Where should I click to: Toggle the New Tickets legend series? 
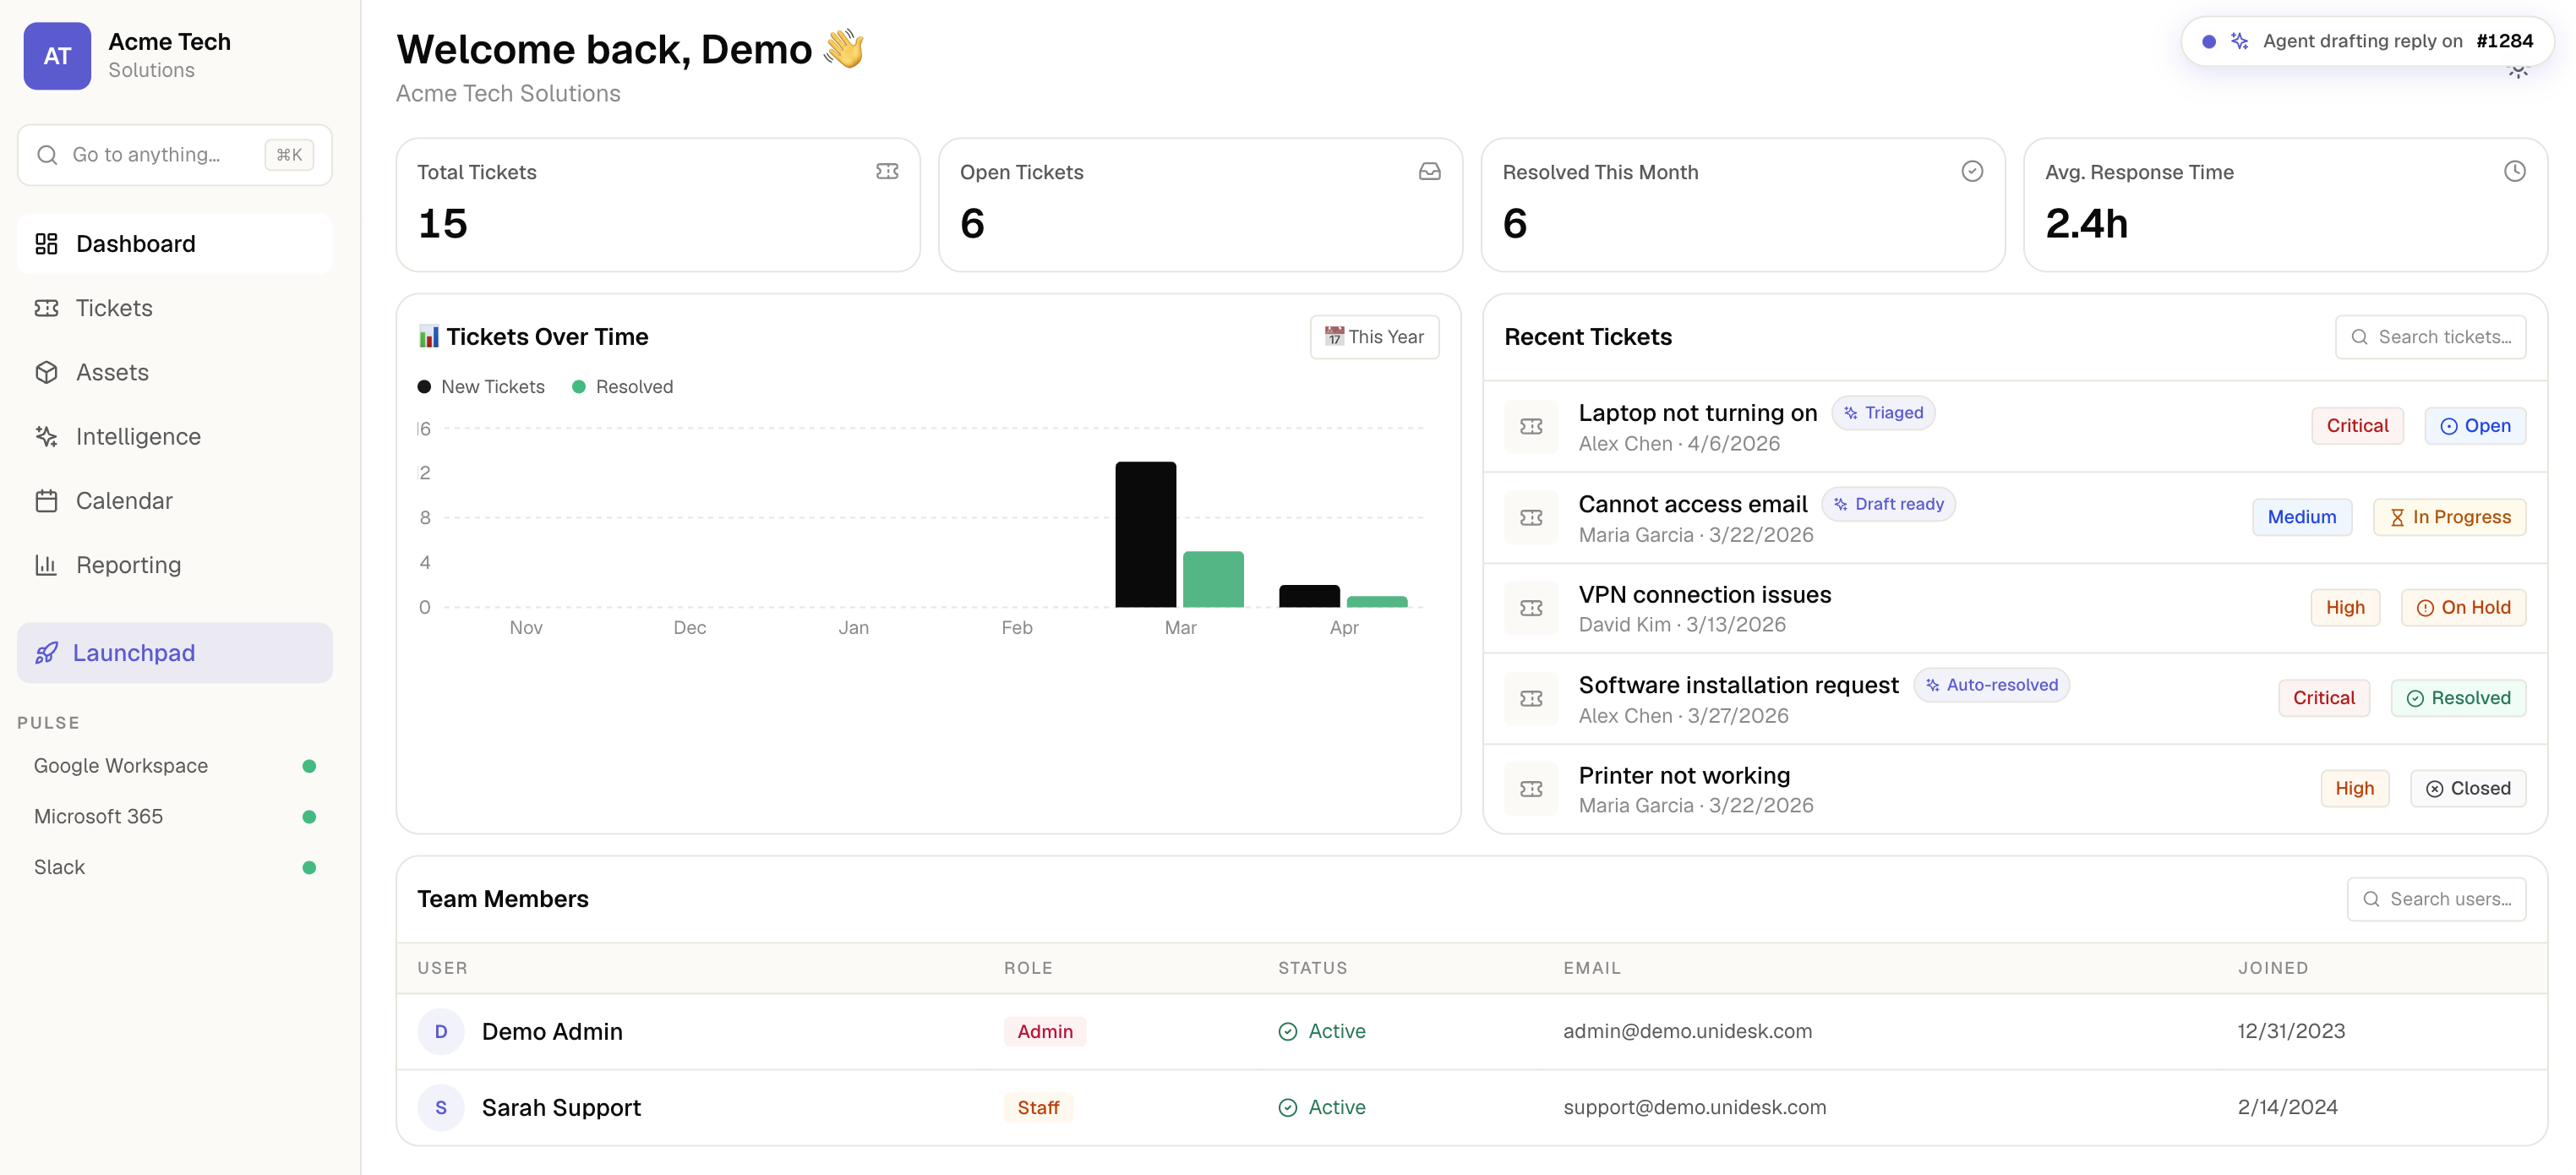[481, 387]
